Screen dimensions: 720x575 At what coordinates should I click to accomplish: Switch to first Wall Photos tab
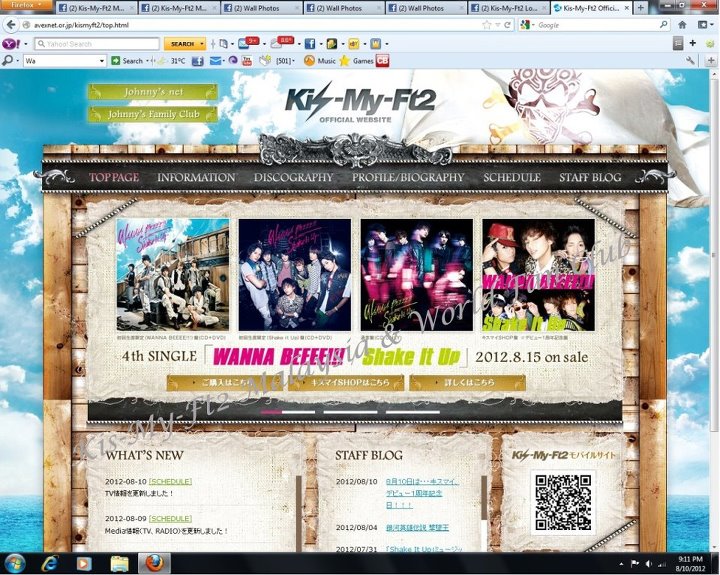262,8
